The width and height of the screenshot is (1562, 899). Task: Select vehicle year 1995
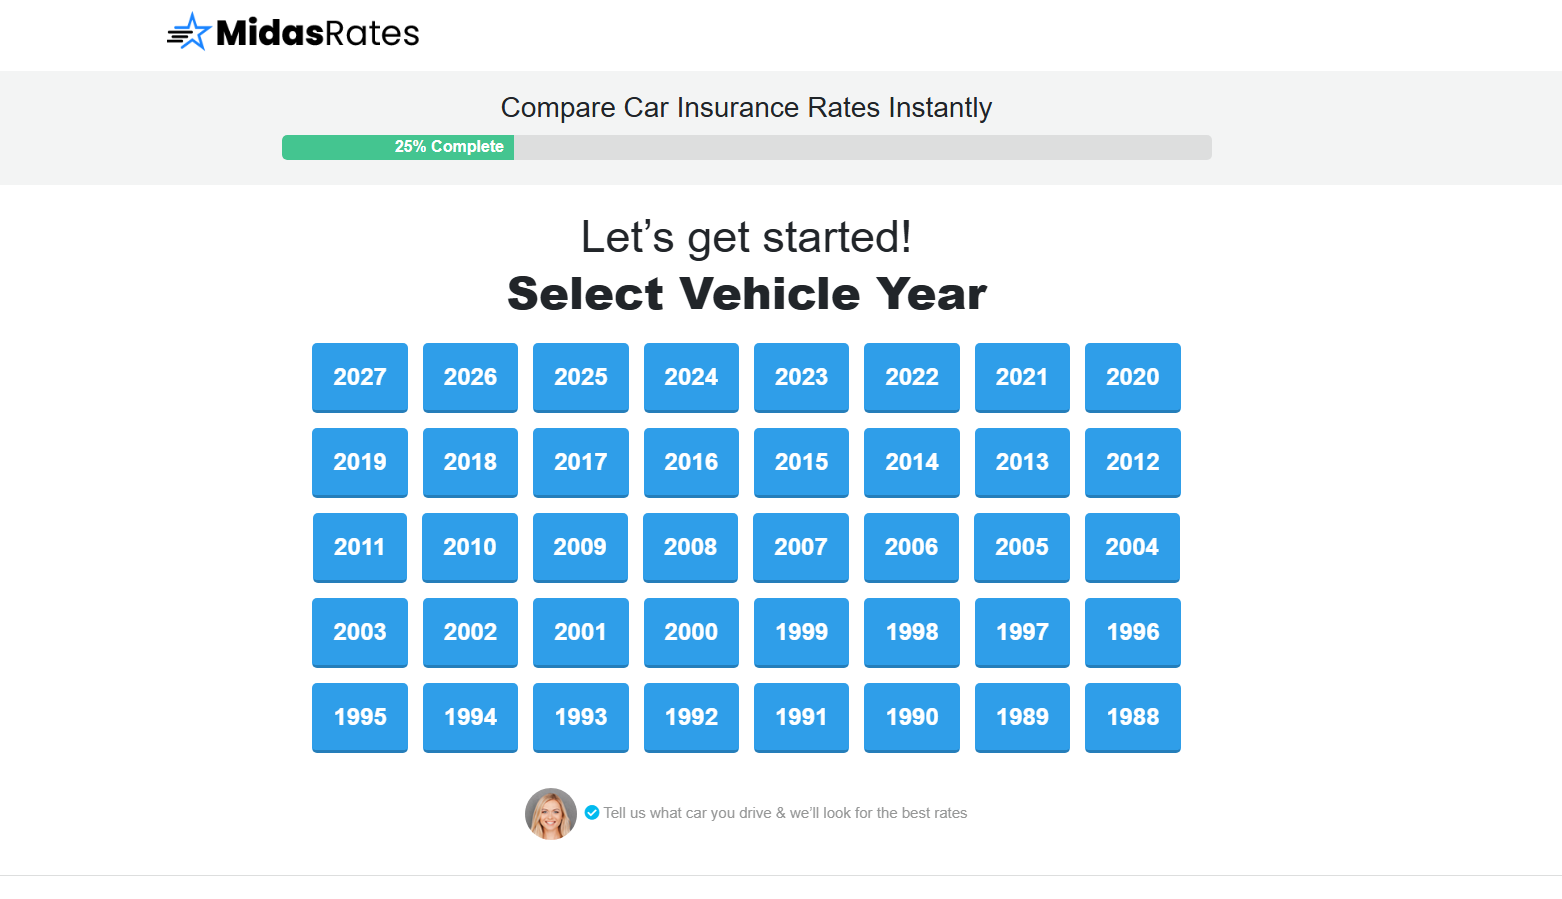point(360,717)
